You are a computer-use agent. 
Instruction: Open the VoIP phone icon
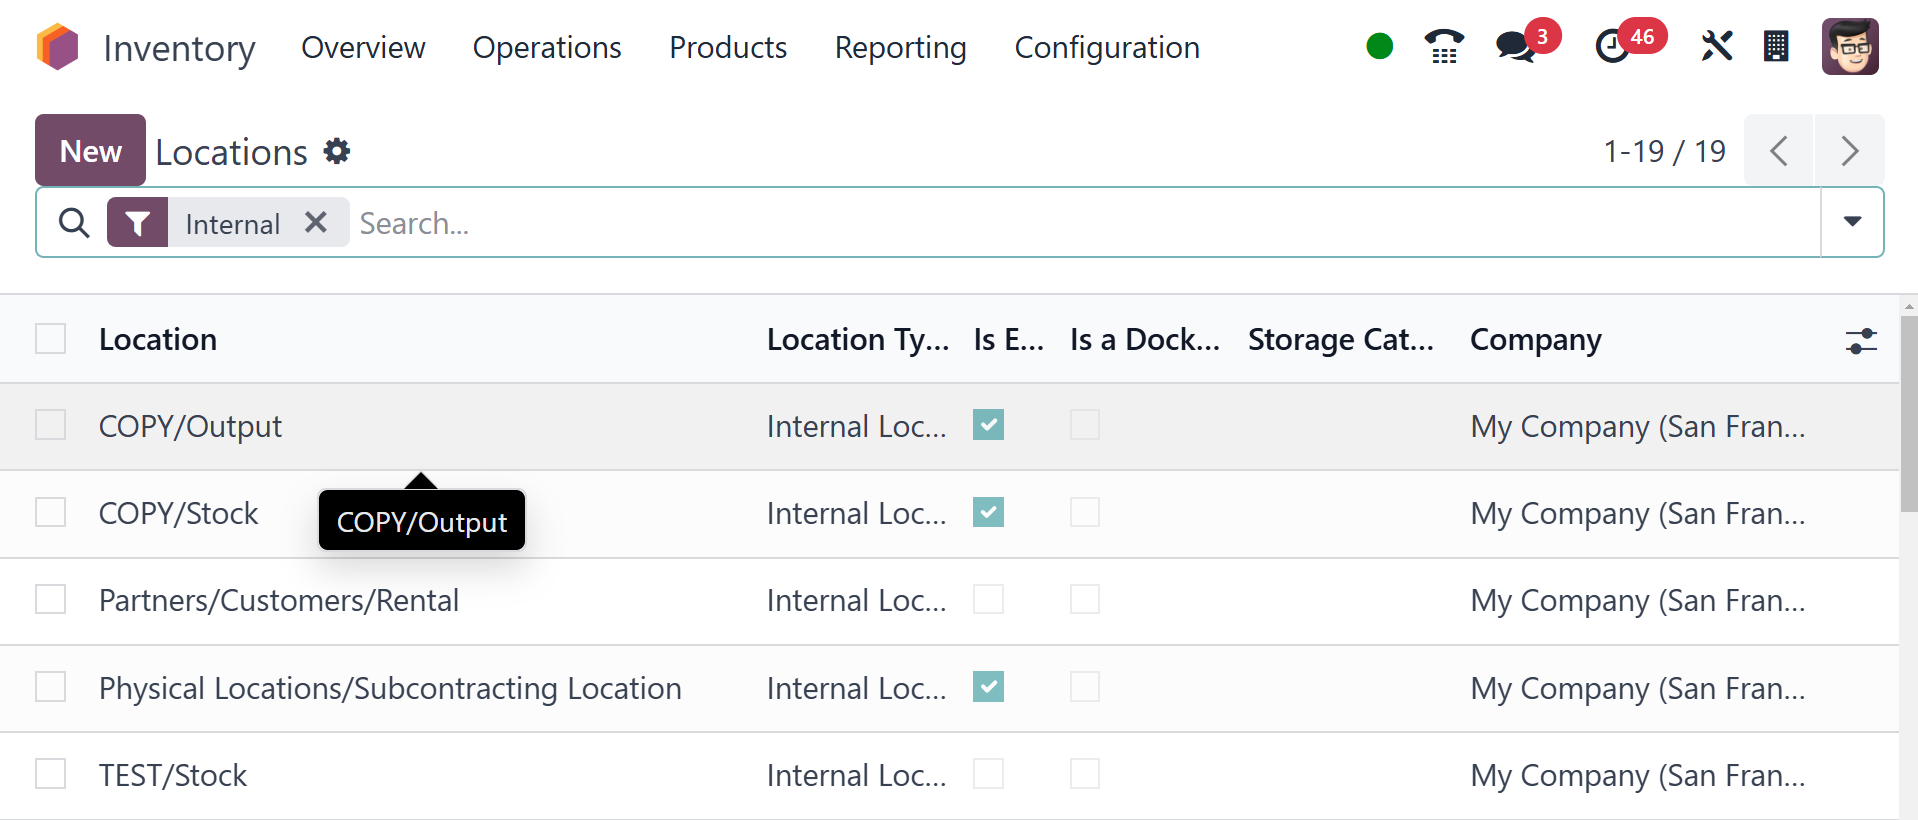coord(1443,46)
